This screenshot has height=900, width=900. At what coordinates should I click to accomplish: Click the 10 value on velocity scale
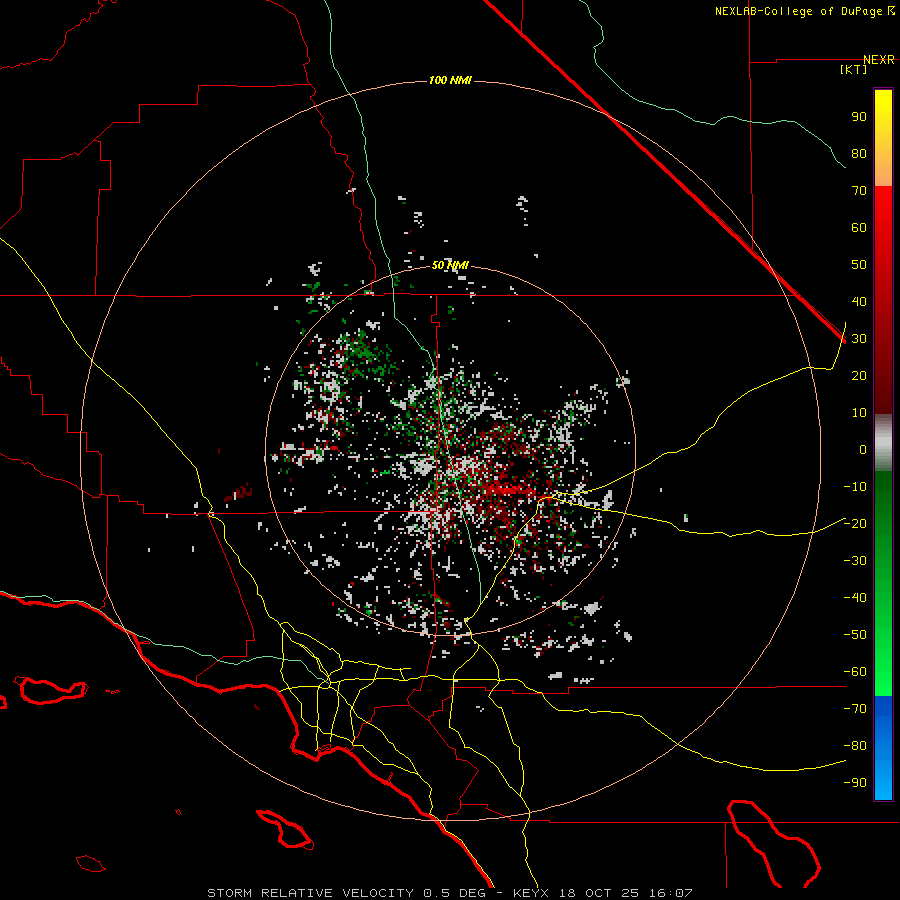[859, 413]
